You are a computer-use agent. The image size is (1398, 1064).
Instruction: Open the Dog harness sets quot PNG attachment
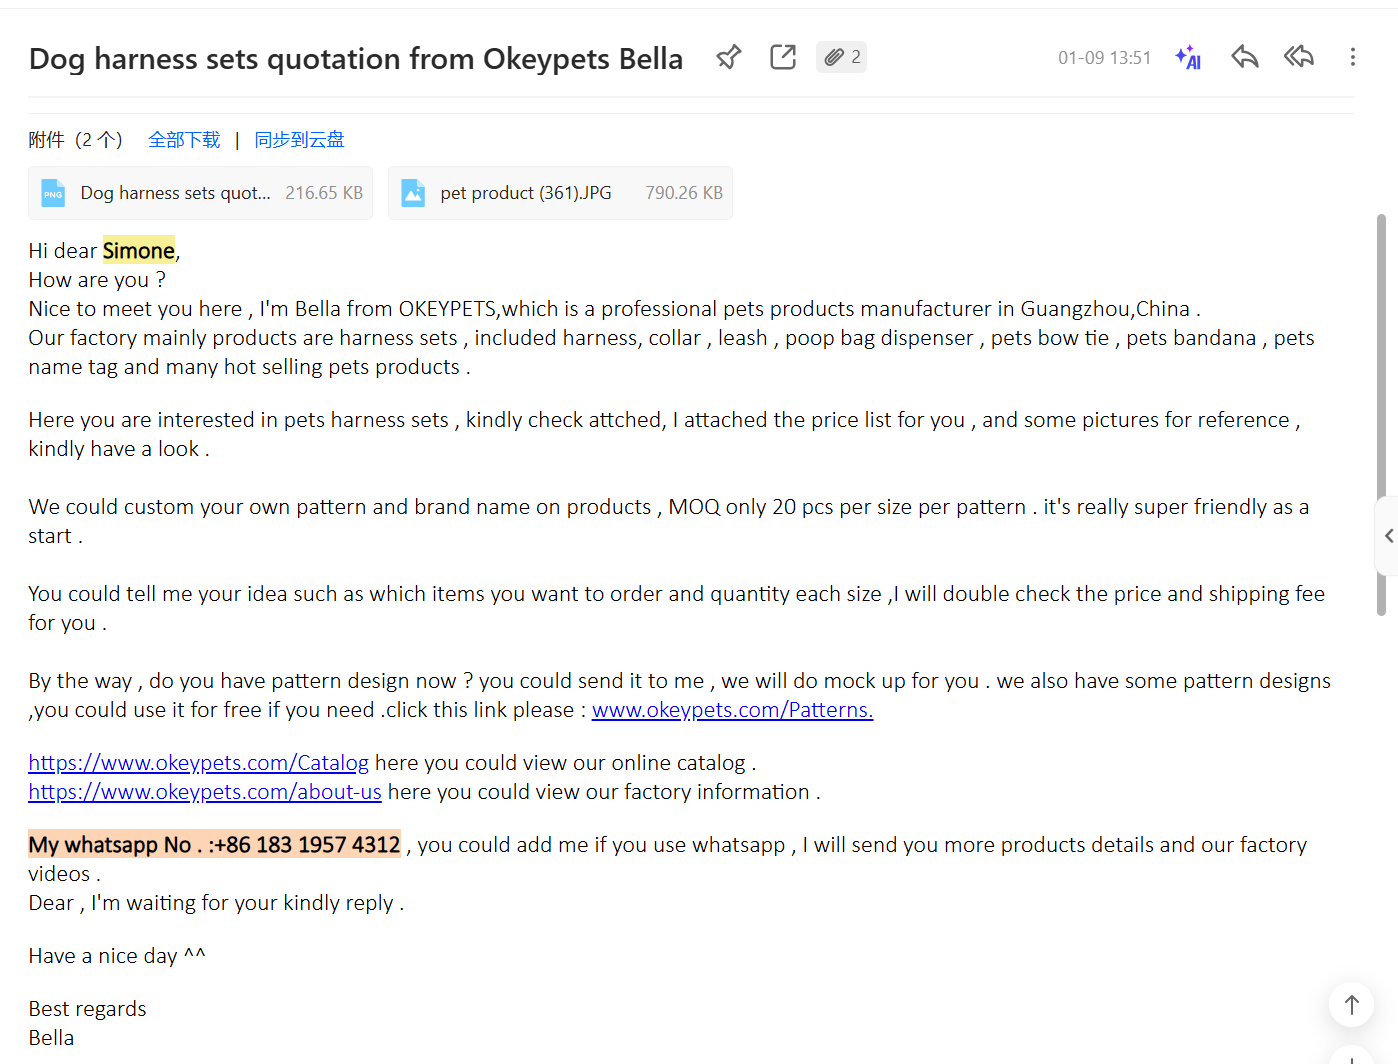(201, 193)
